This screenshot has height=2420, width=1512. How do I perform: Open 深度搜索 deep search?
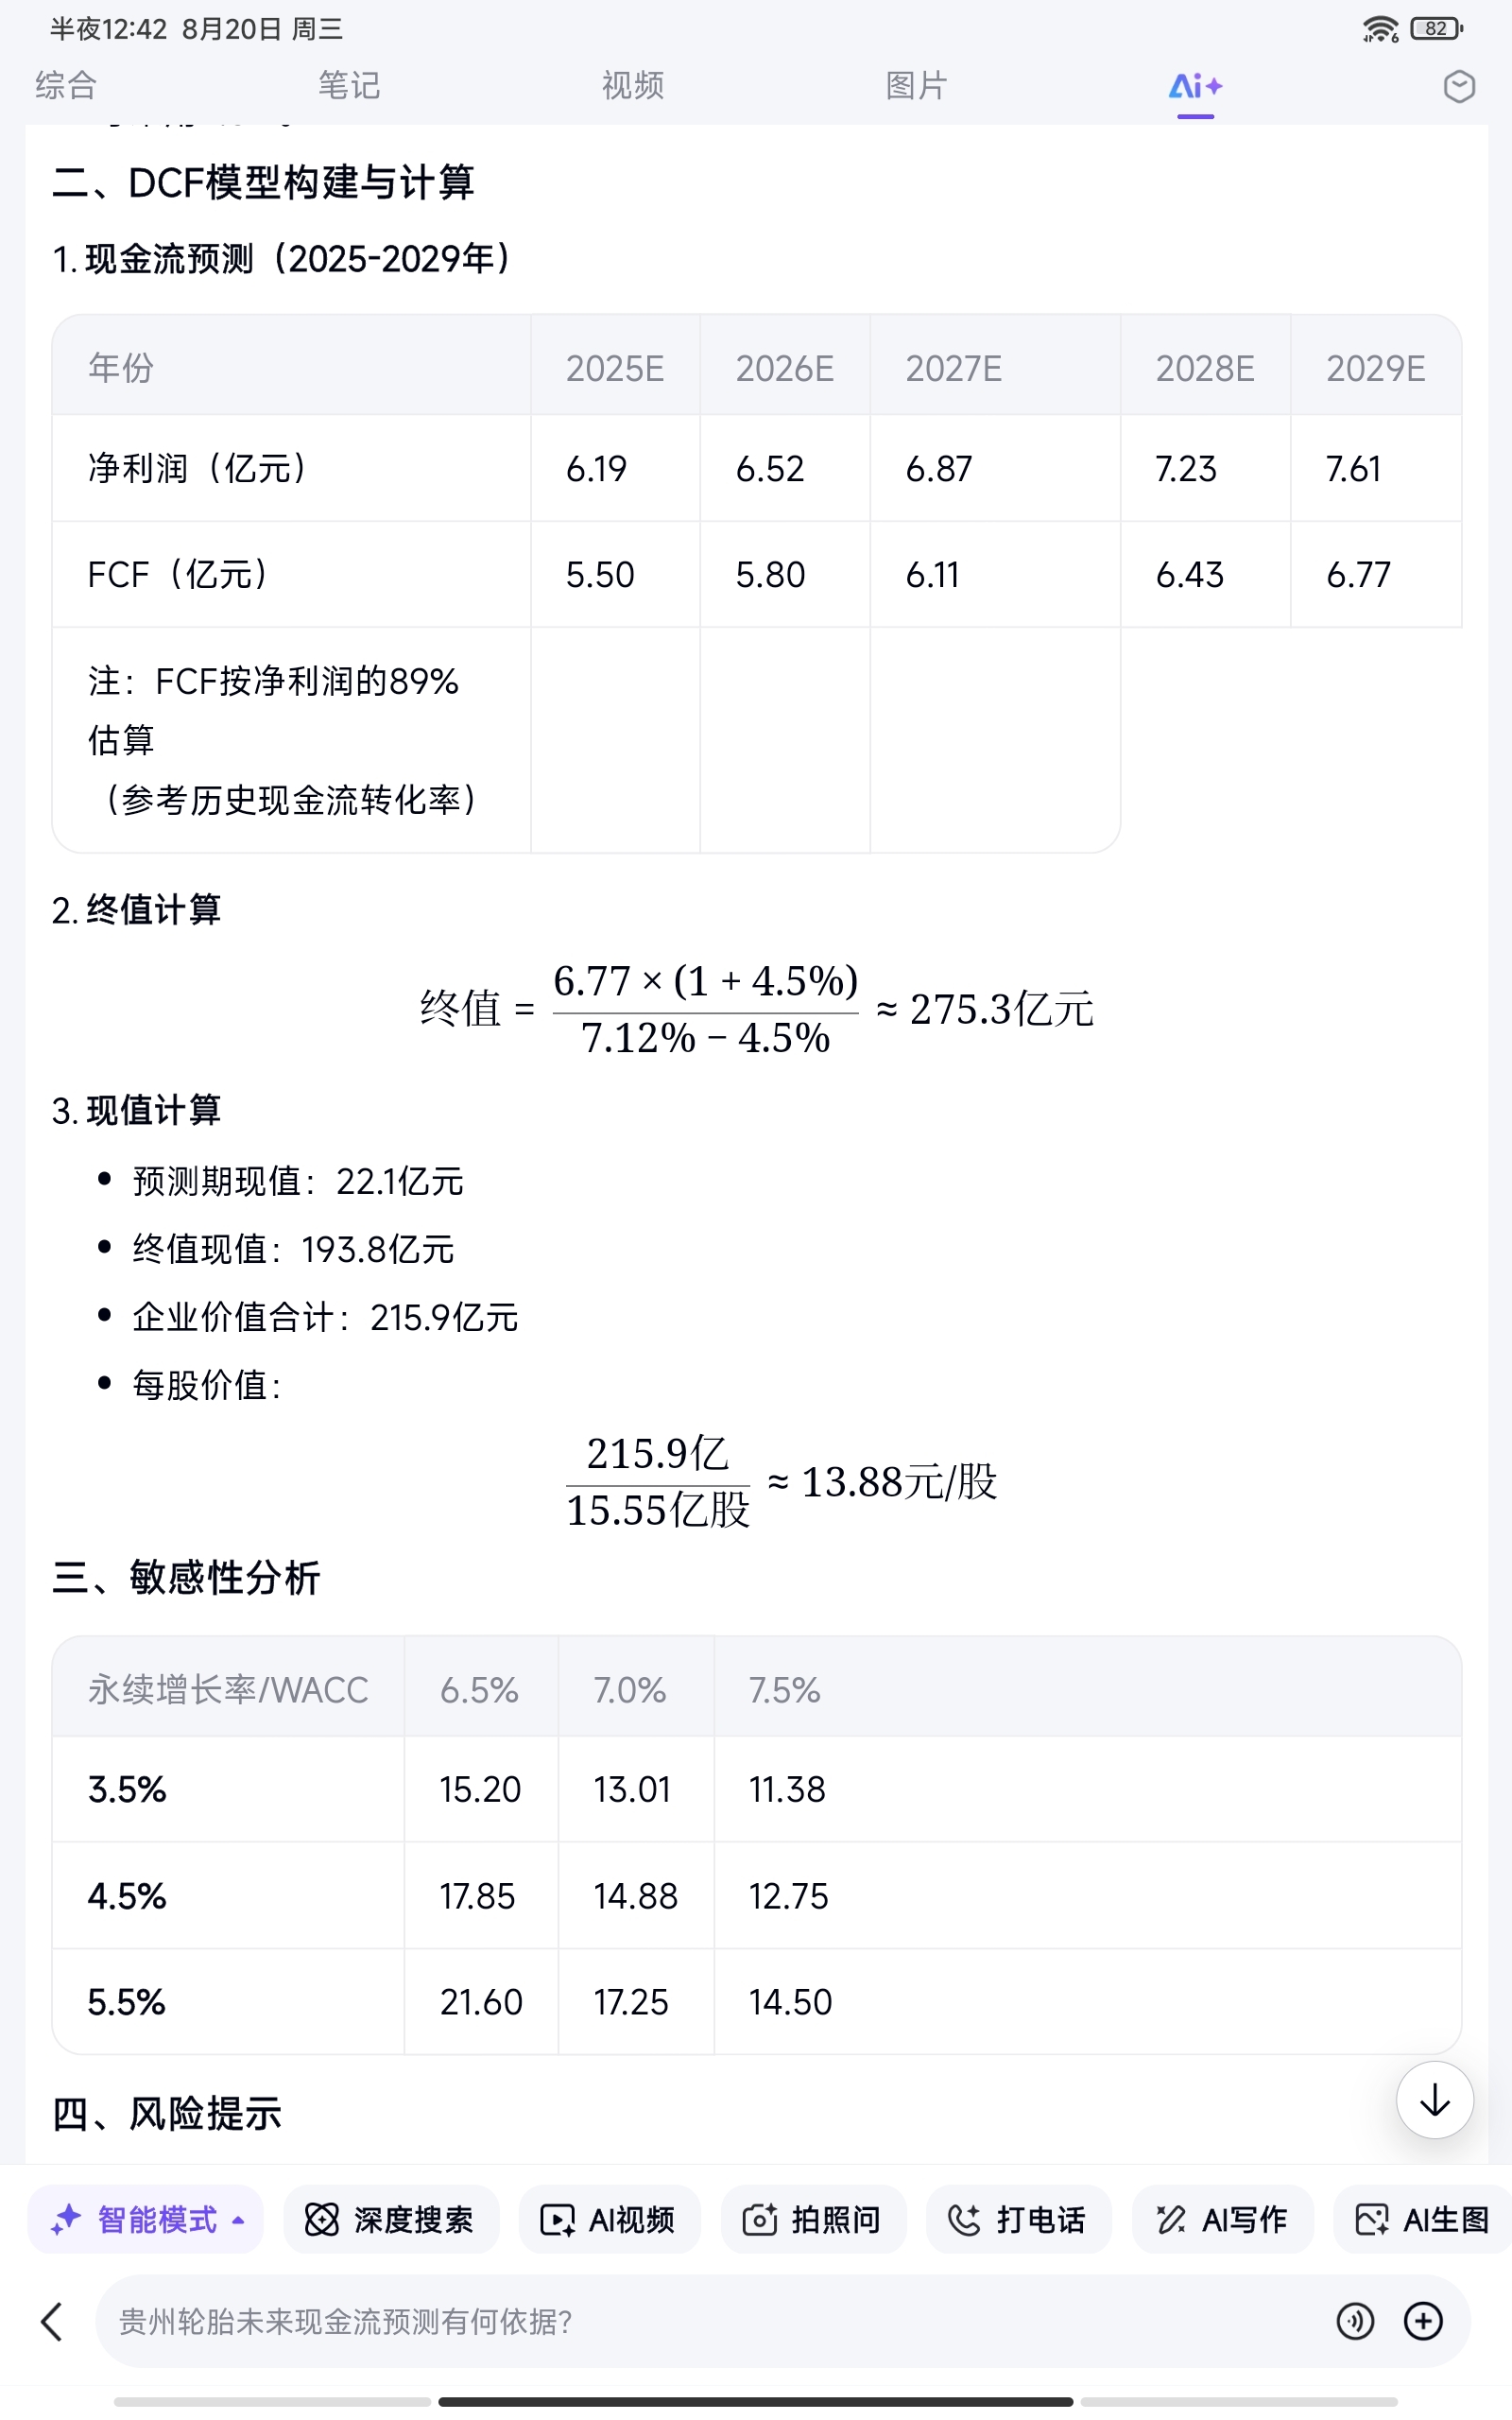[390, 2220]
